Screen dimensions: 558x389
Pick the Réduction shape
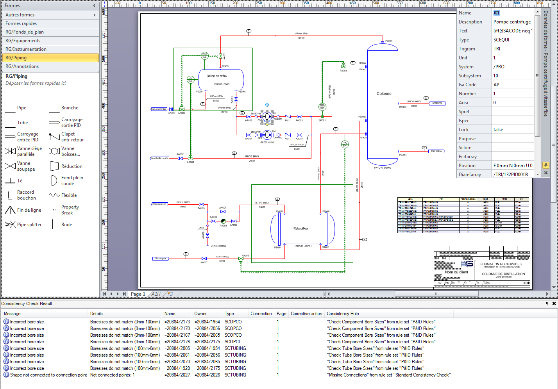(x=66, y=166)
